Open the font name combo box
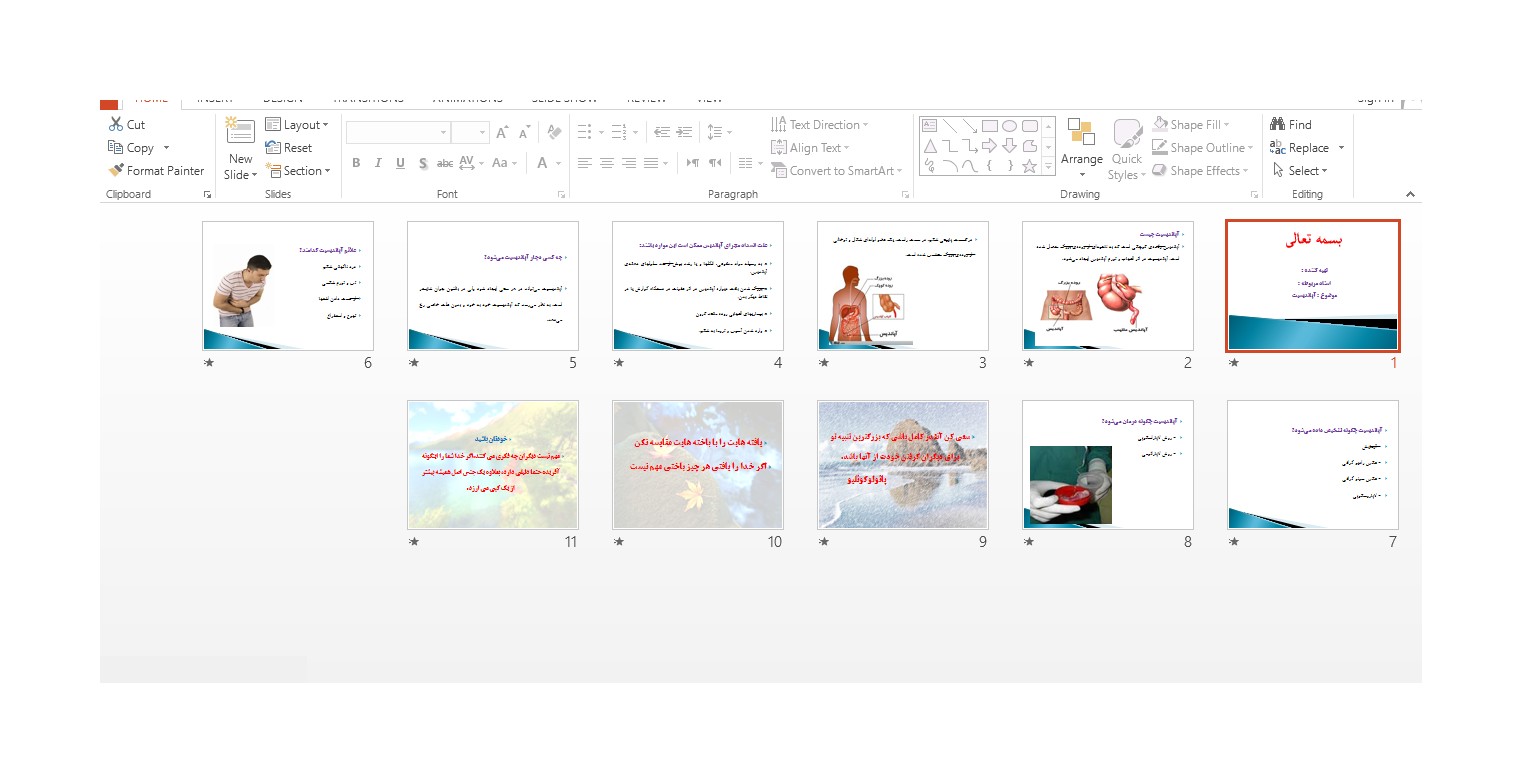1522x783 pixels. 398,132
